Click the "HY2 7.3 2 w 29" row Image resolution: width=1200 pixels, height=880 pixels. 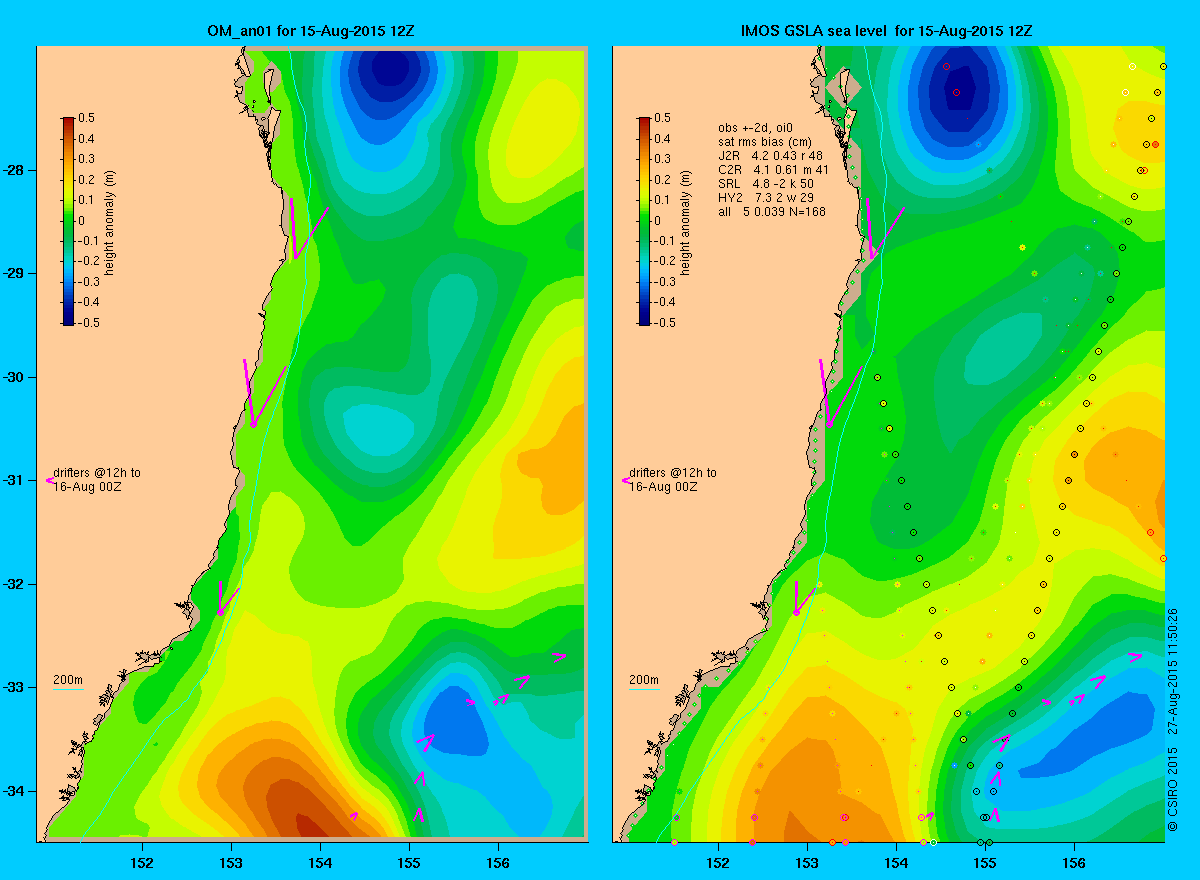coord(768,198)
